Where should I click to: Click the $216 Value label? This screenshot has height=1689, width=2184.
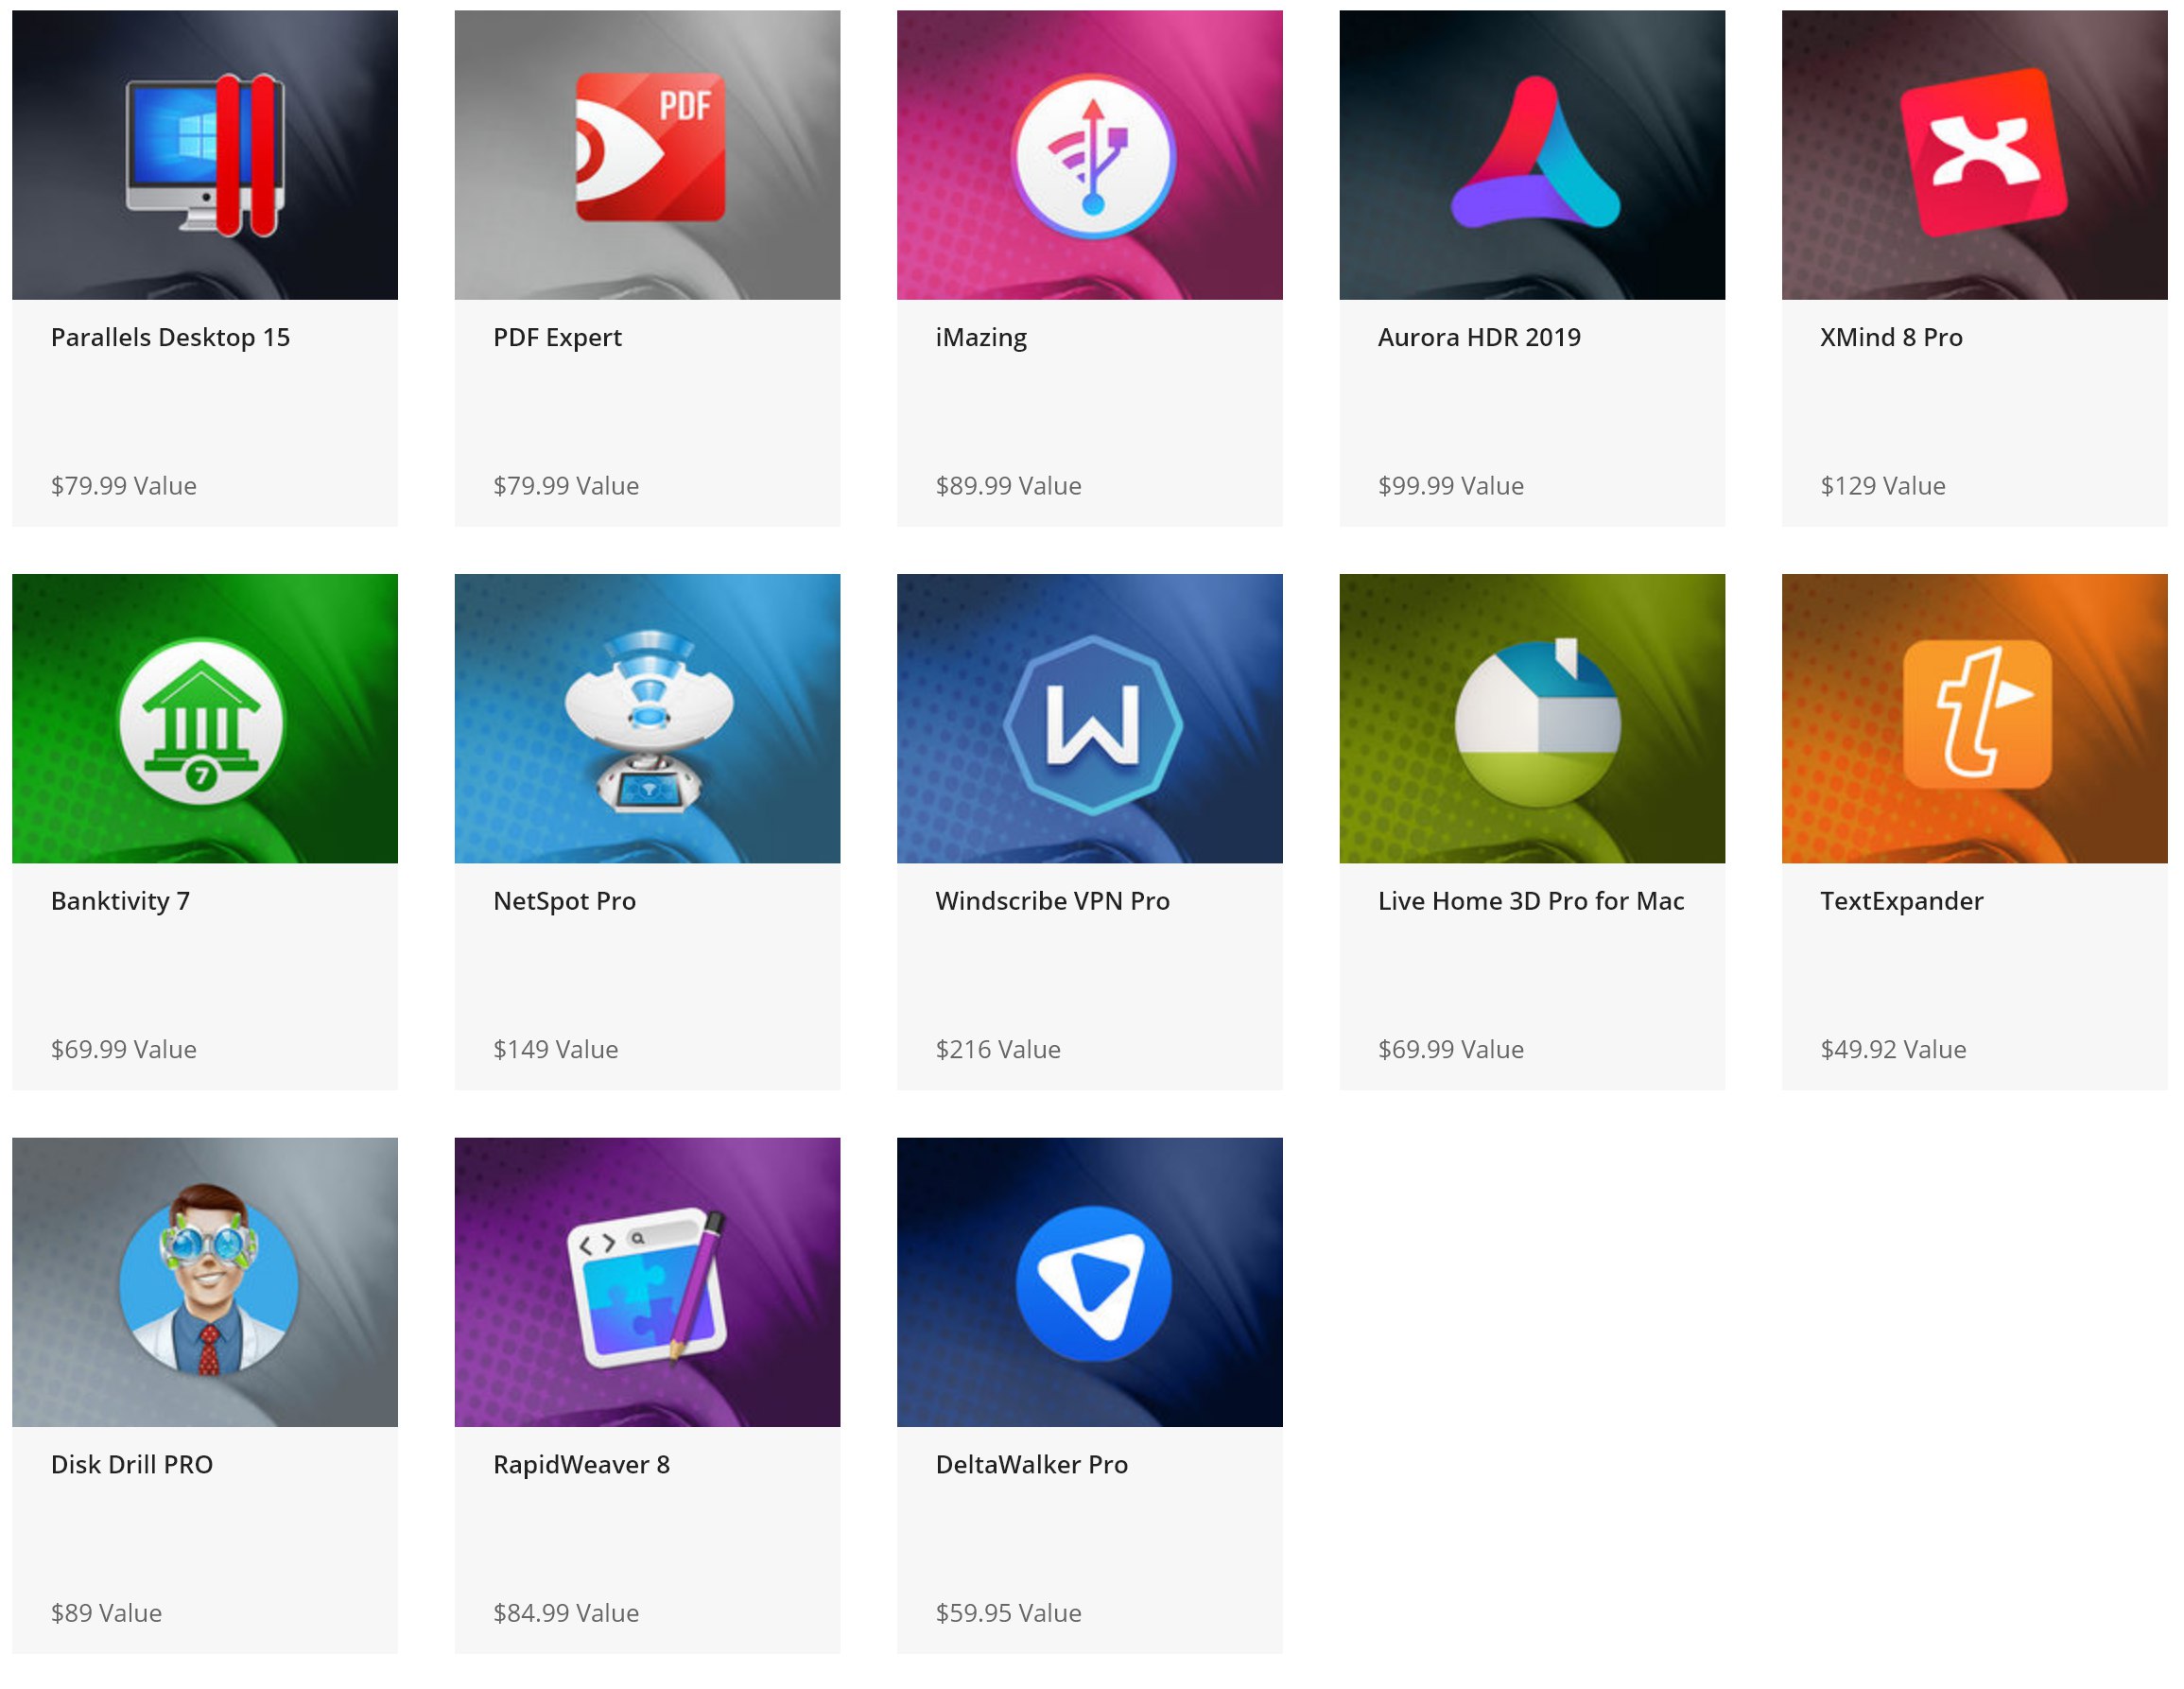point(997,1049)
